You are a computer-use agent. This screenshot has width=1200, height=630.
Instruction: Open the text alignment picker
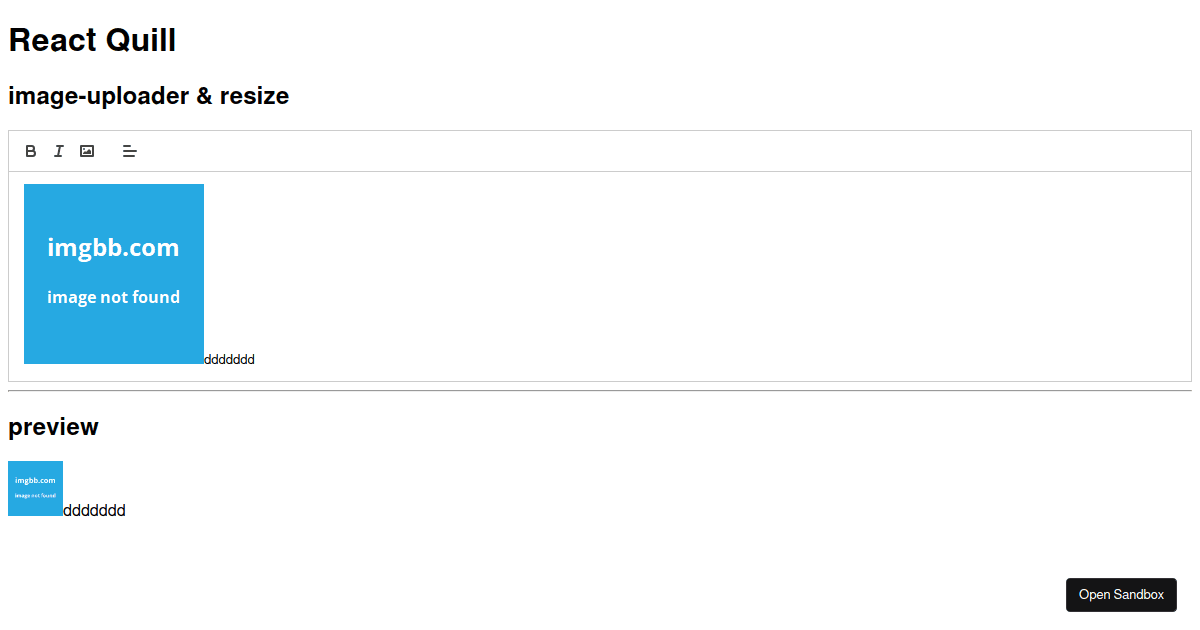pyautogui.click(x=130, y=151)
